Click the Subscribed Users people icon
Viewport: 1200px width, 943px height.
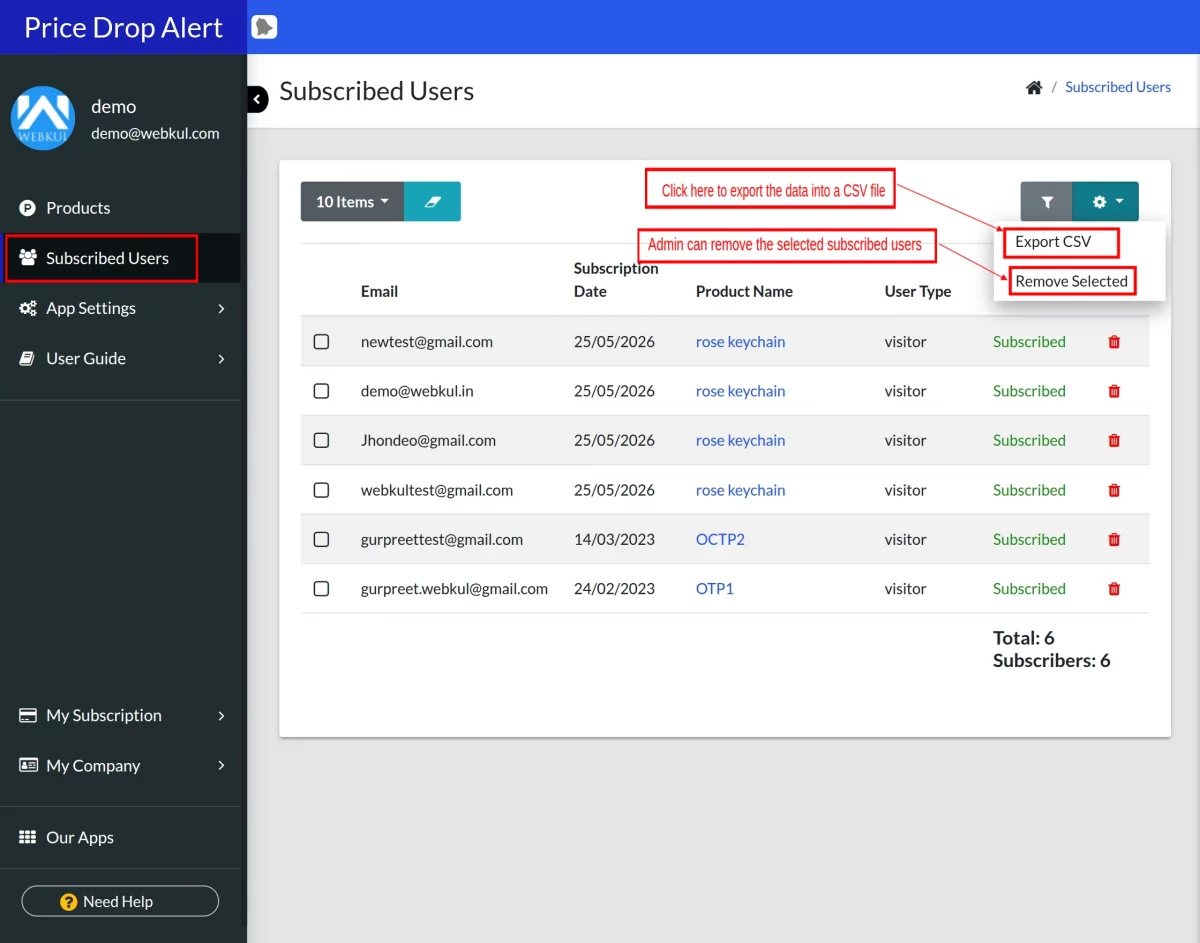28,257
